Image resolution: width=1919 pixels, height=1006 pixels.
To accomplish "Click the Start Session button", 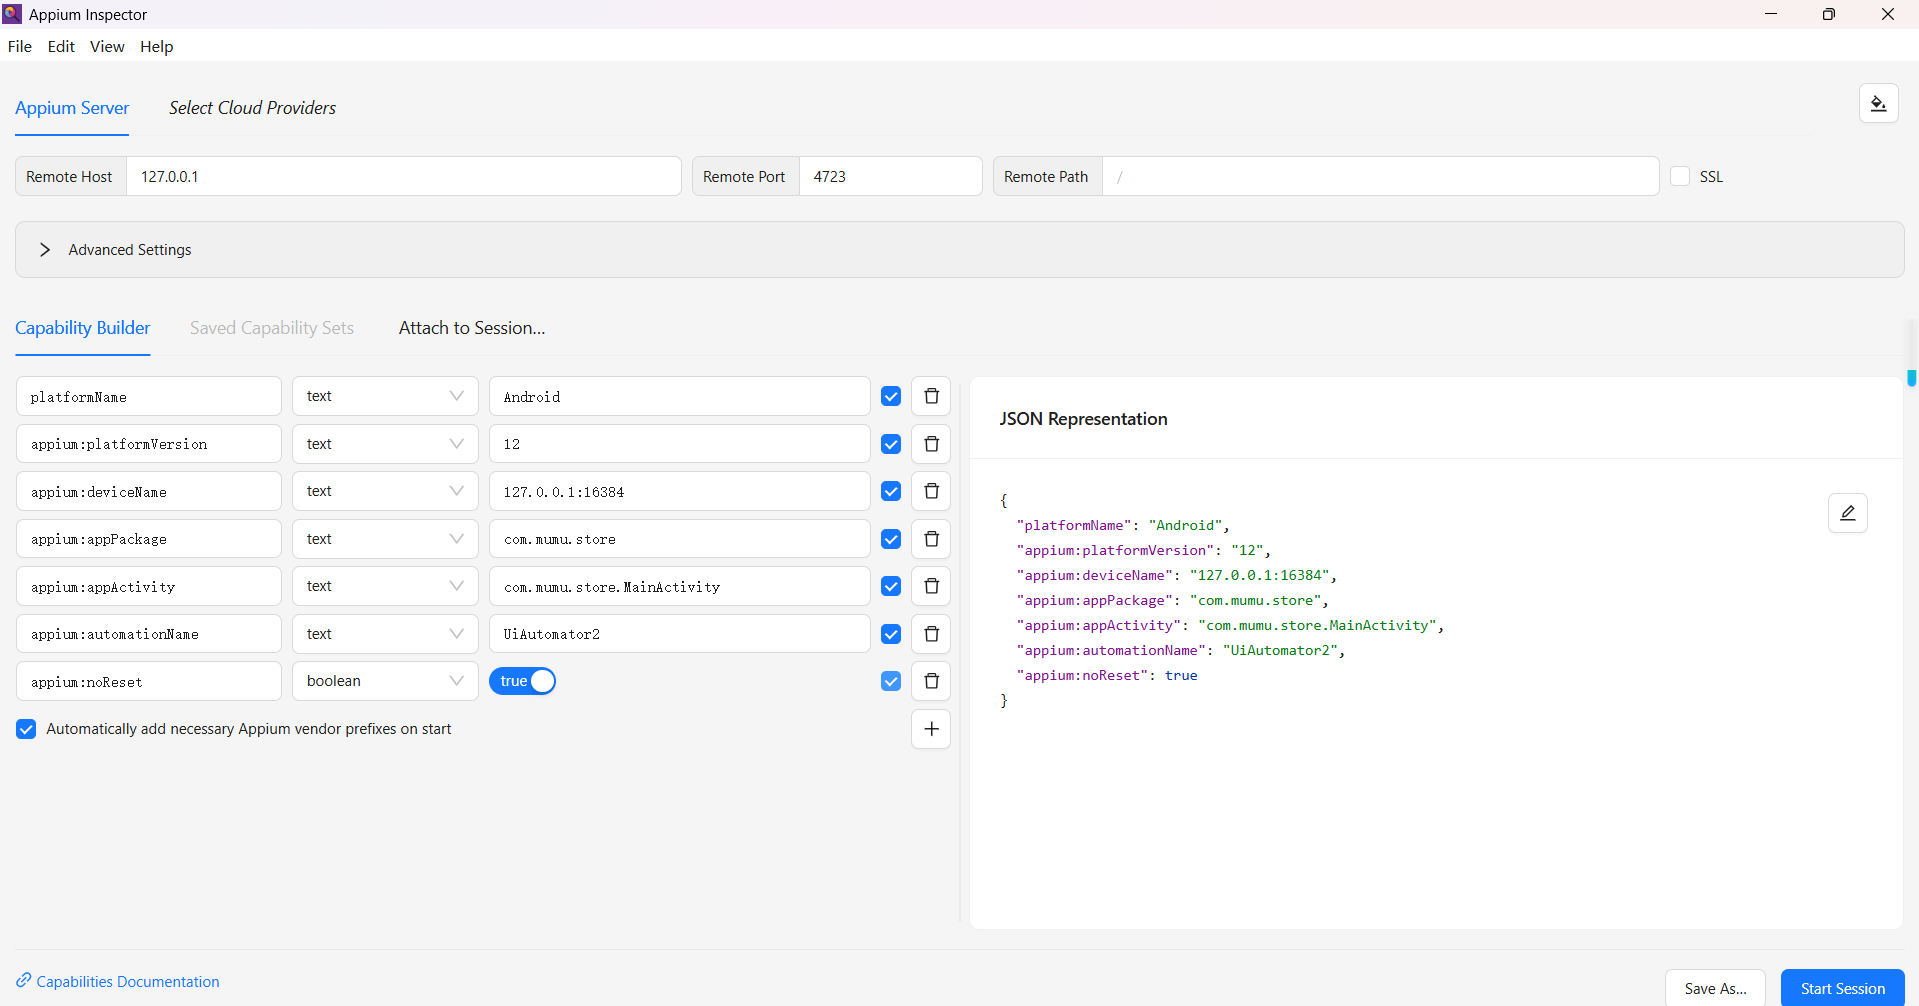I will (1842, 988).
